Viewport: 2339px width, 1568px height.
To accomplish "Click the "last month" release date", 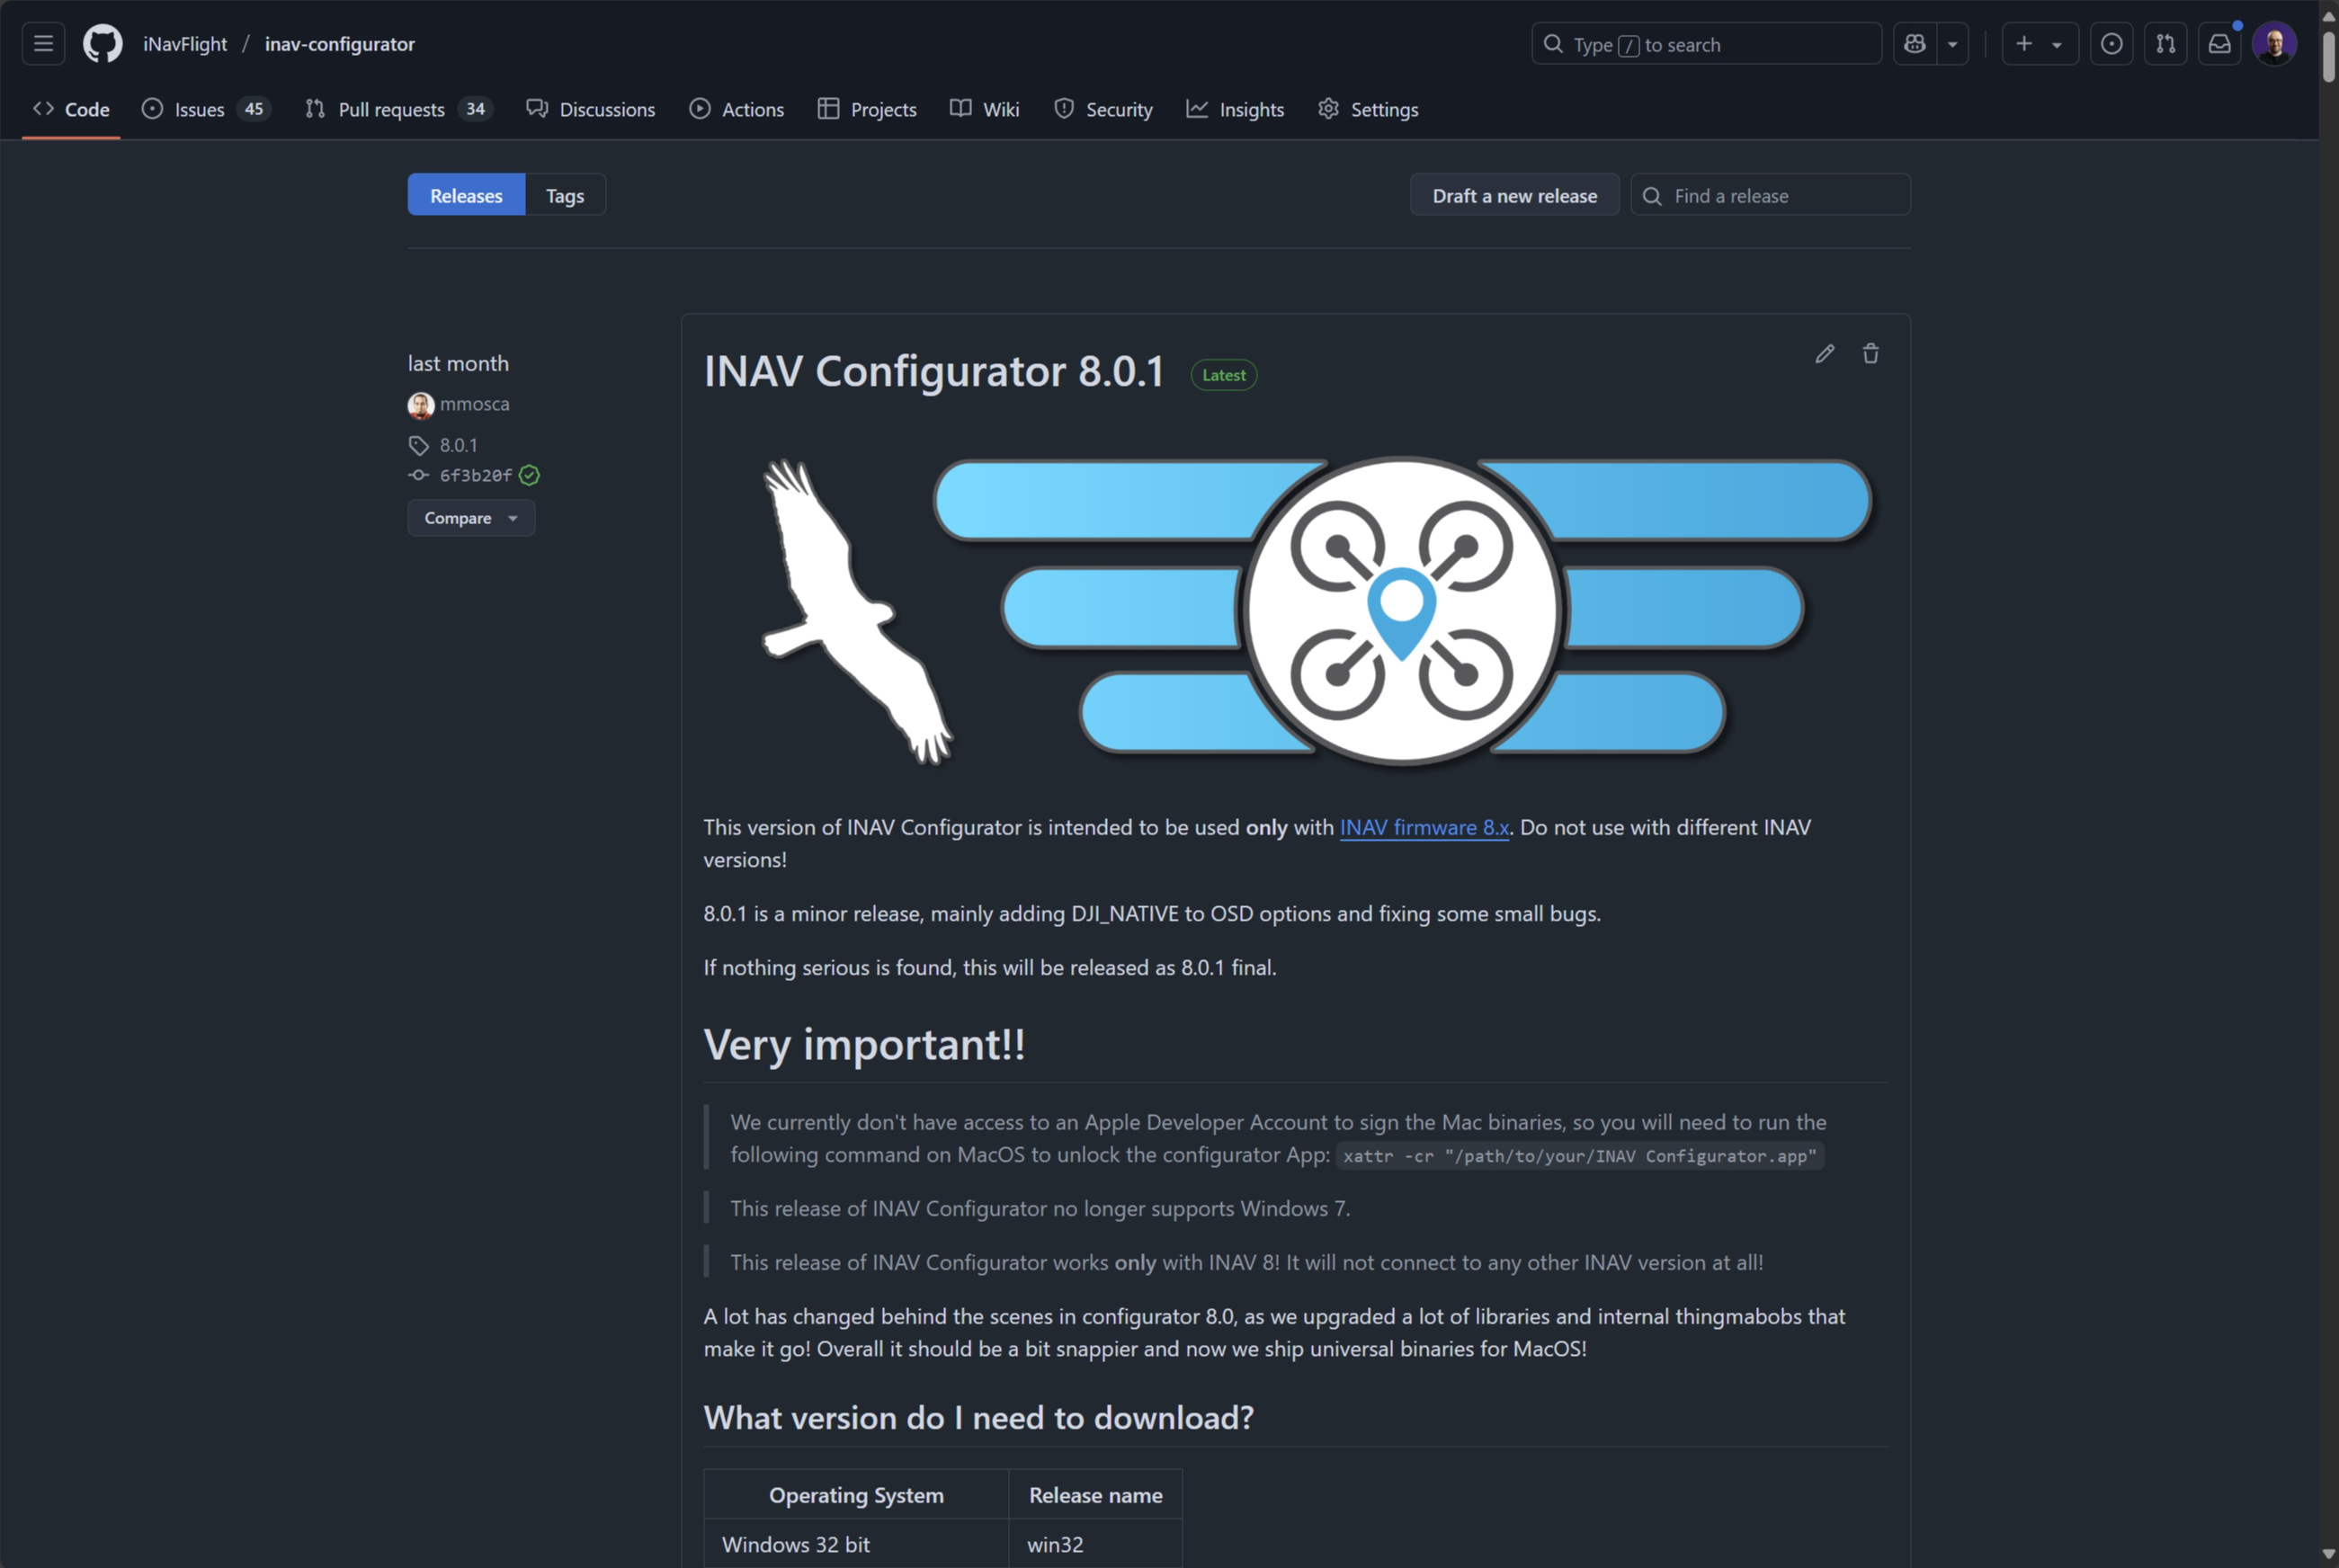I will (458, 363).
